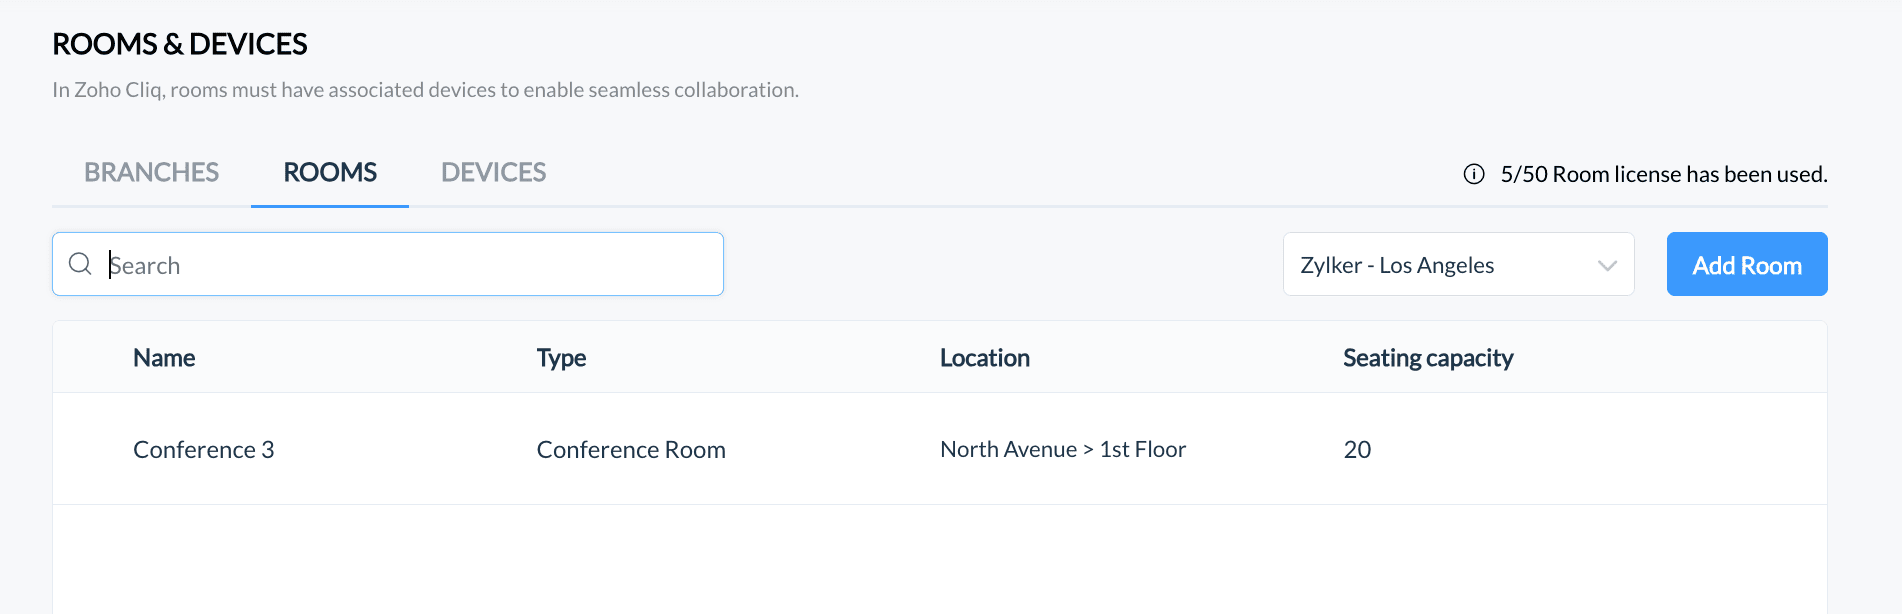This screenshot has width=1902, height=614.
Task: Click the rooms description text under heading
Action: pyautogui.click(x=425, y=90)
